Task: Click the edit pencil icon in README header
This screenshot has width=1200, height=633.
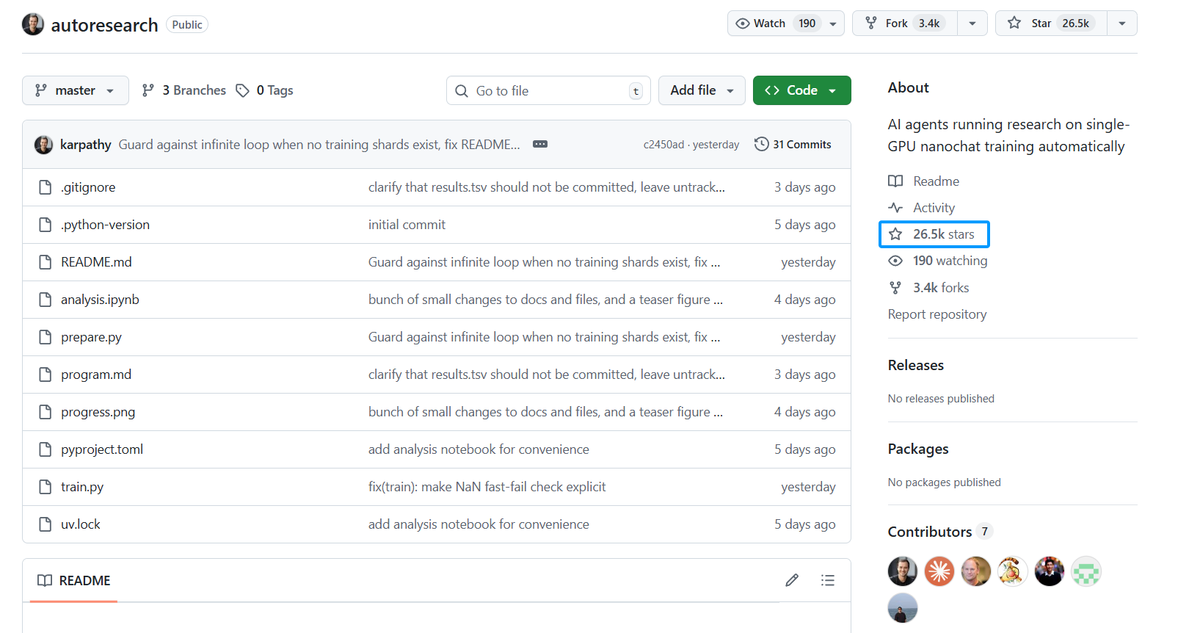Action: 792,580
